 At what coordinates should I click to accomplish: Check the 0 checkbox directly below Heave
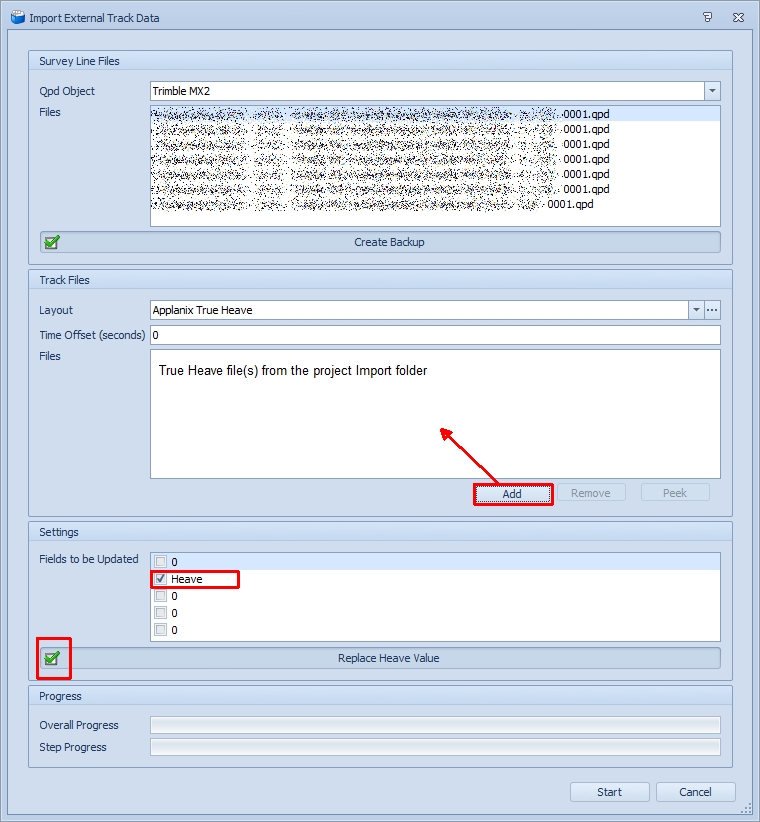pos(161,596)
